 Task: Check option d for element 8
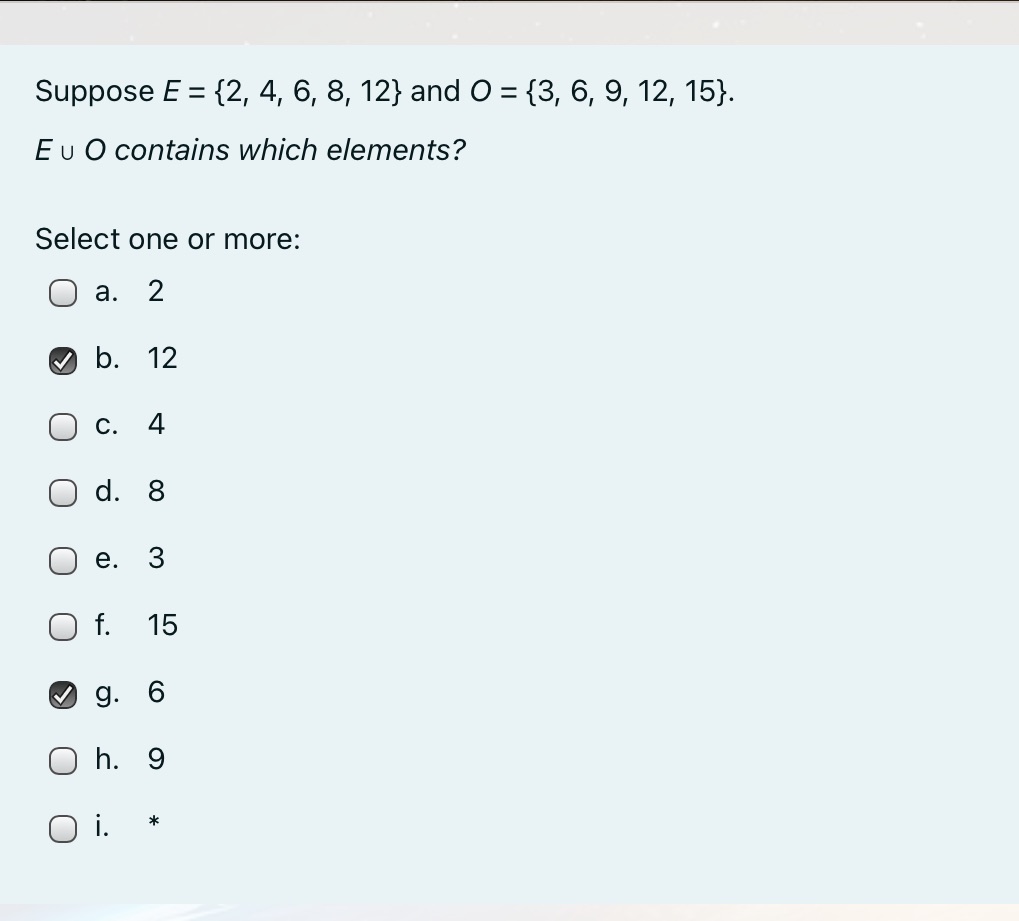click(x=63, y=493)
